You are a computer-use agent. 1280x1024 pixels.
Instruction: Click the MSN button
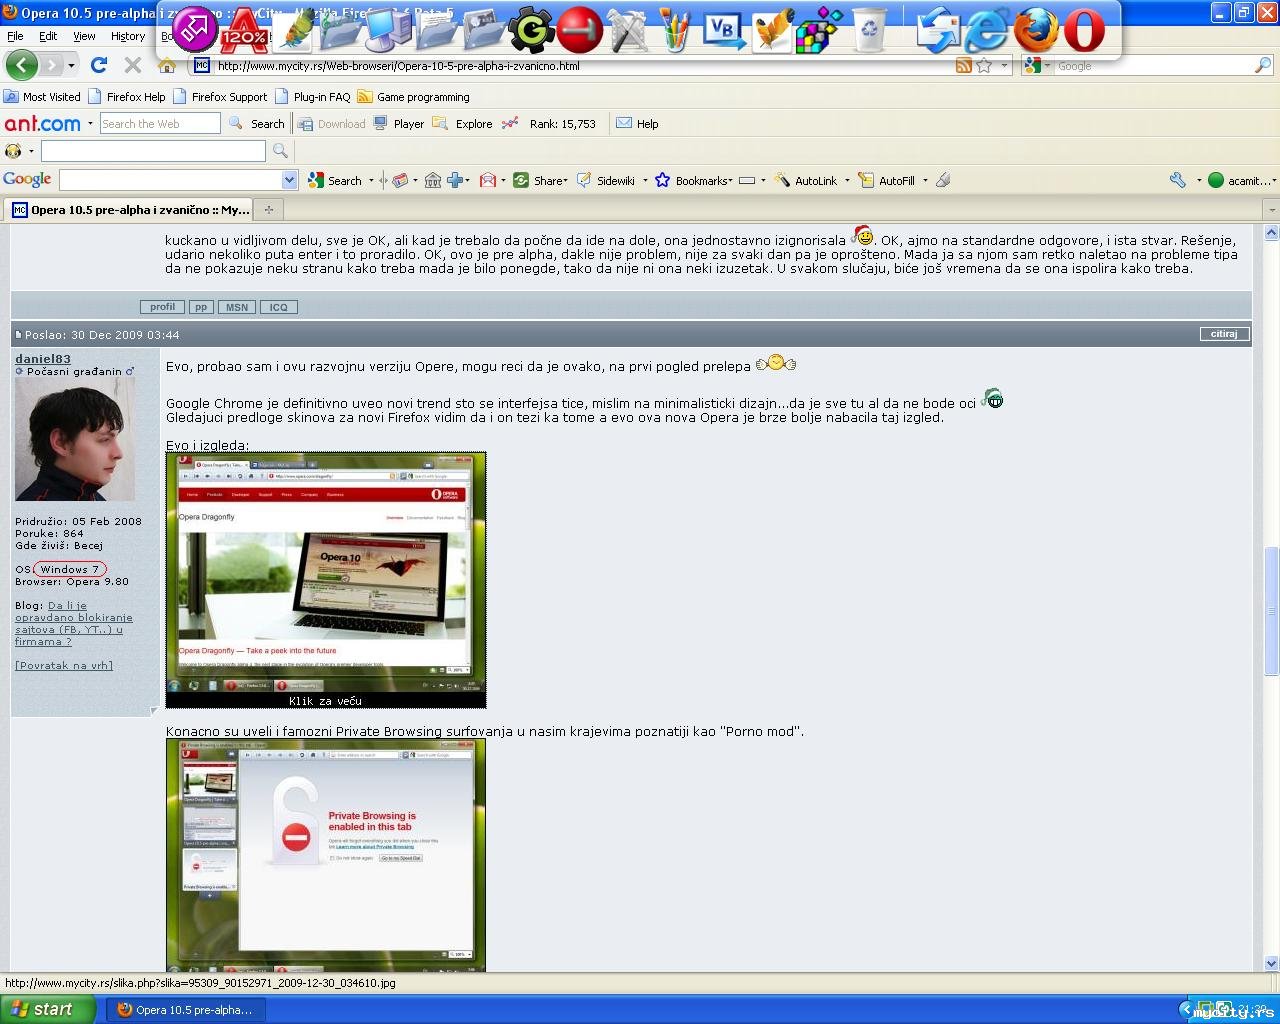pyautogui.click(x=237, y=307)
